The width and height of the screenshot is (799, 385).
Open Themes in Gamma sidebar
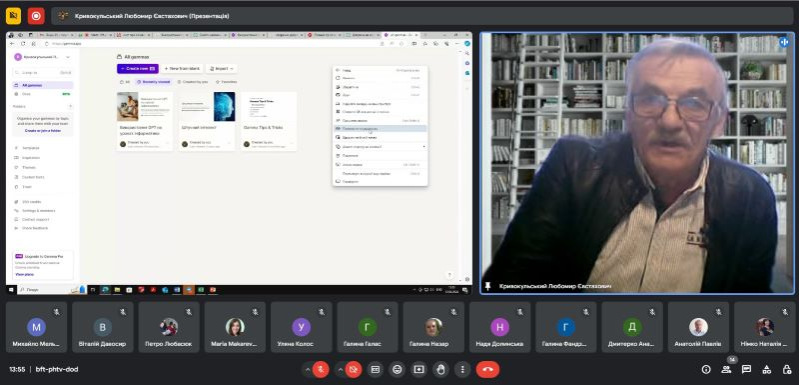point(29,167)
